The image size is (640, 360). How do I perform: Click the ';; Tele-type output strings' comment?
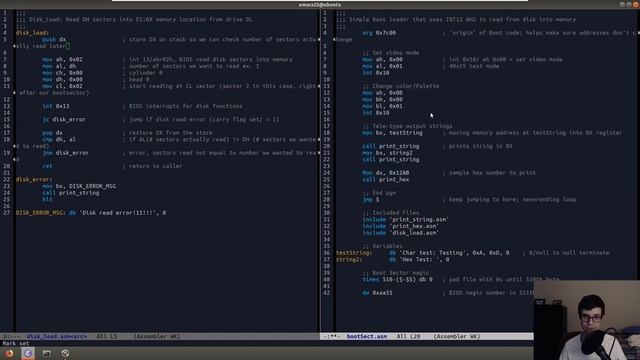pos(407,126)
